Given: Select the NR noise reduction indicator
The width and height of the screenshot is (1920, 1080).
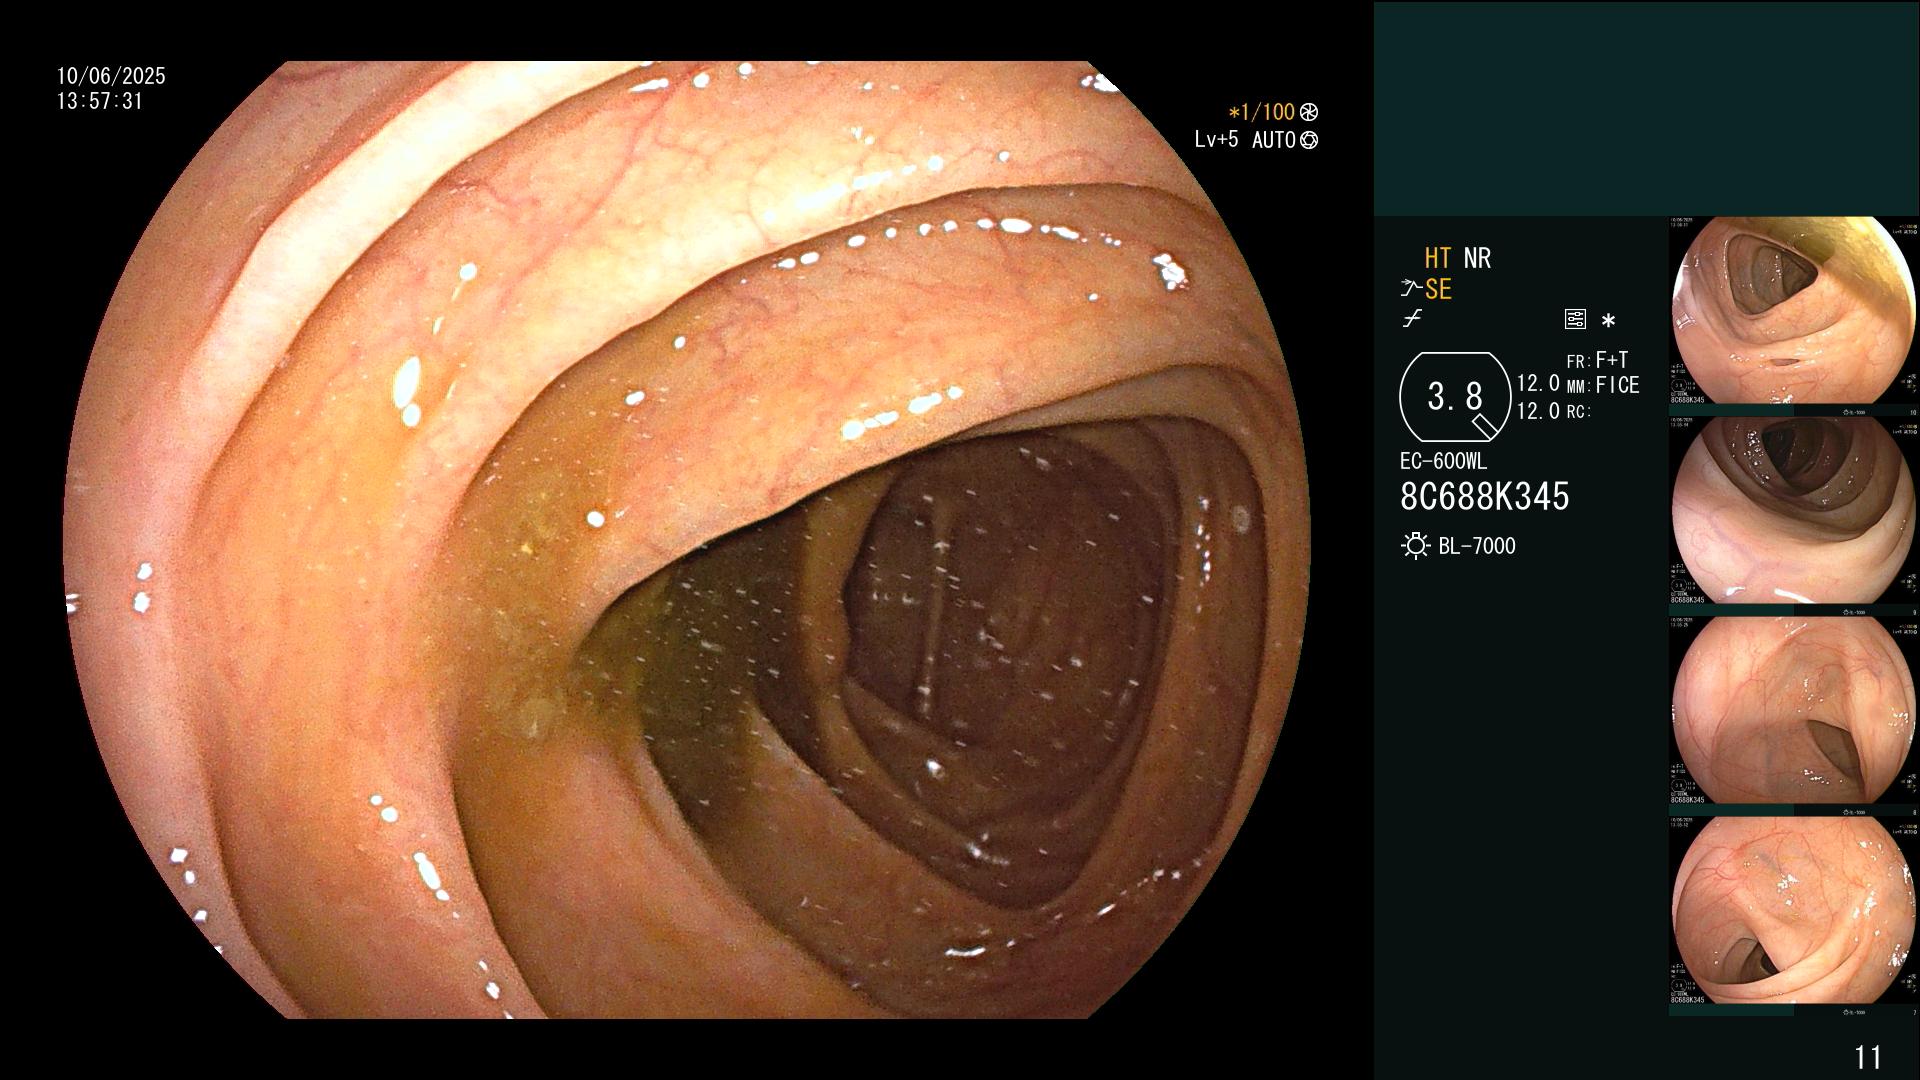Looking at the screenshot, I should pos(1477,258).
